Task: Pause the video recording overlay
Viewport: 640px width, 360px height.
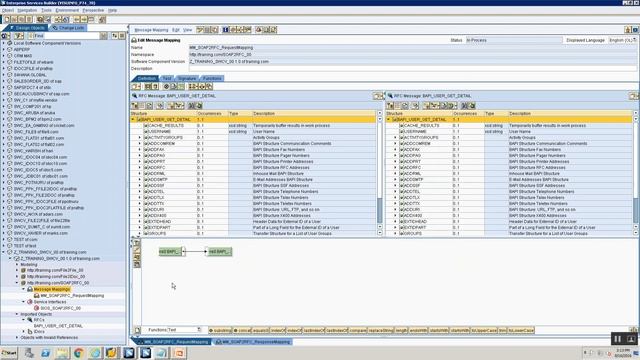Action: point(618,339)
